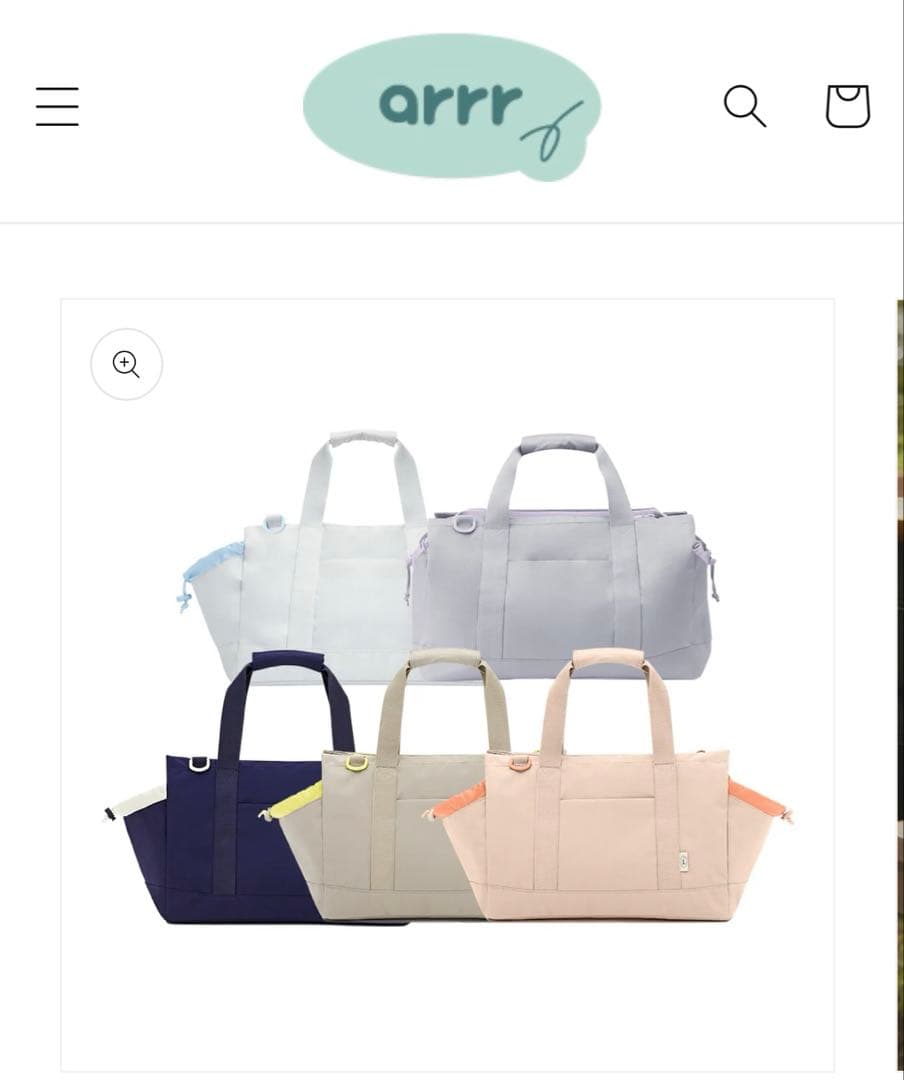This screenshot has width=904, height=1080.
Task: Open the search magnifier icon
Action: coord(745,106)
